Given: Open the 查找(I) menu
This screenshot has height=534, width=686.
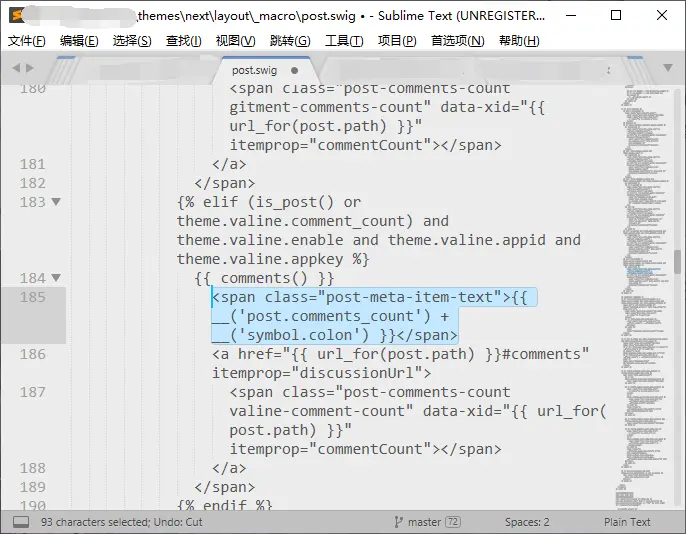Looking at the screenshot, I should coord(183,41).
